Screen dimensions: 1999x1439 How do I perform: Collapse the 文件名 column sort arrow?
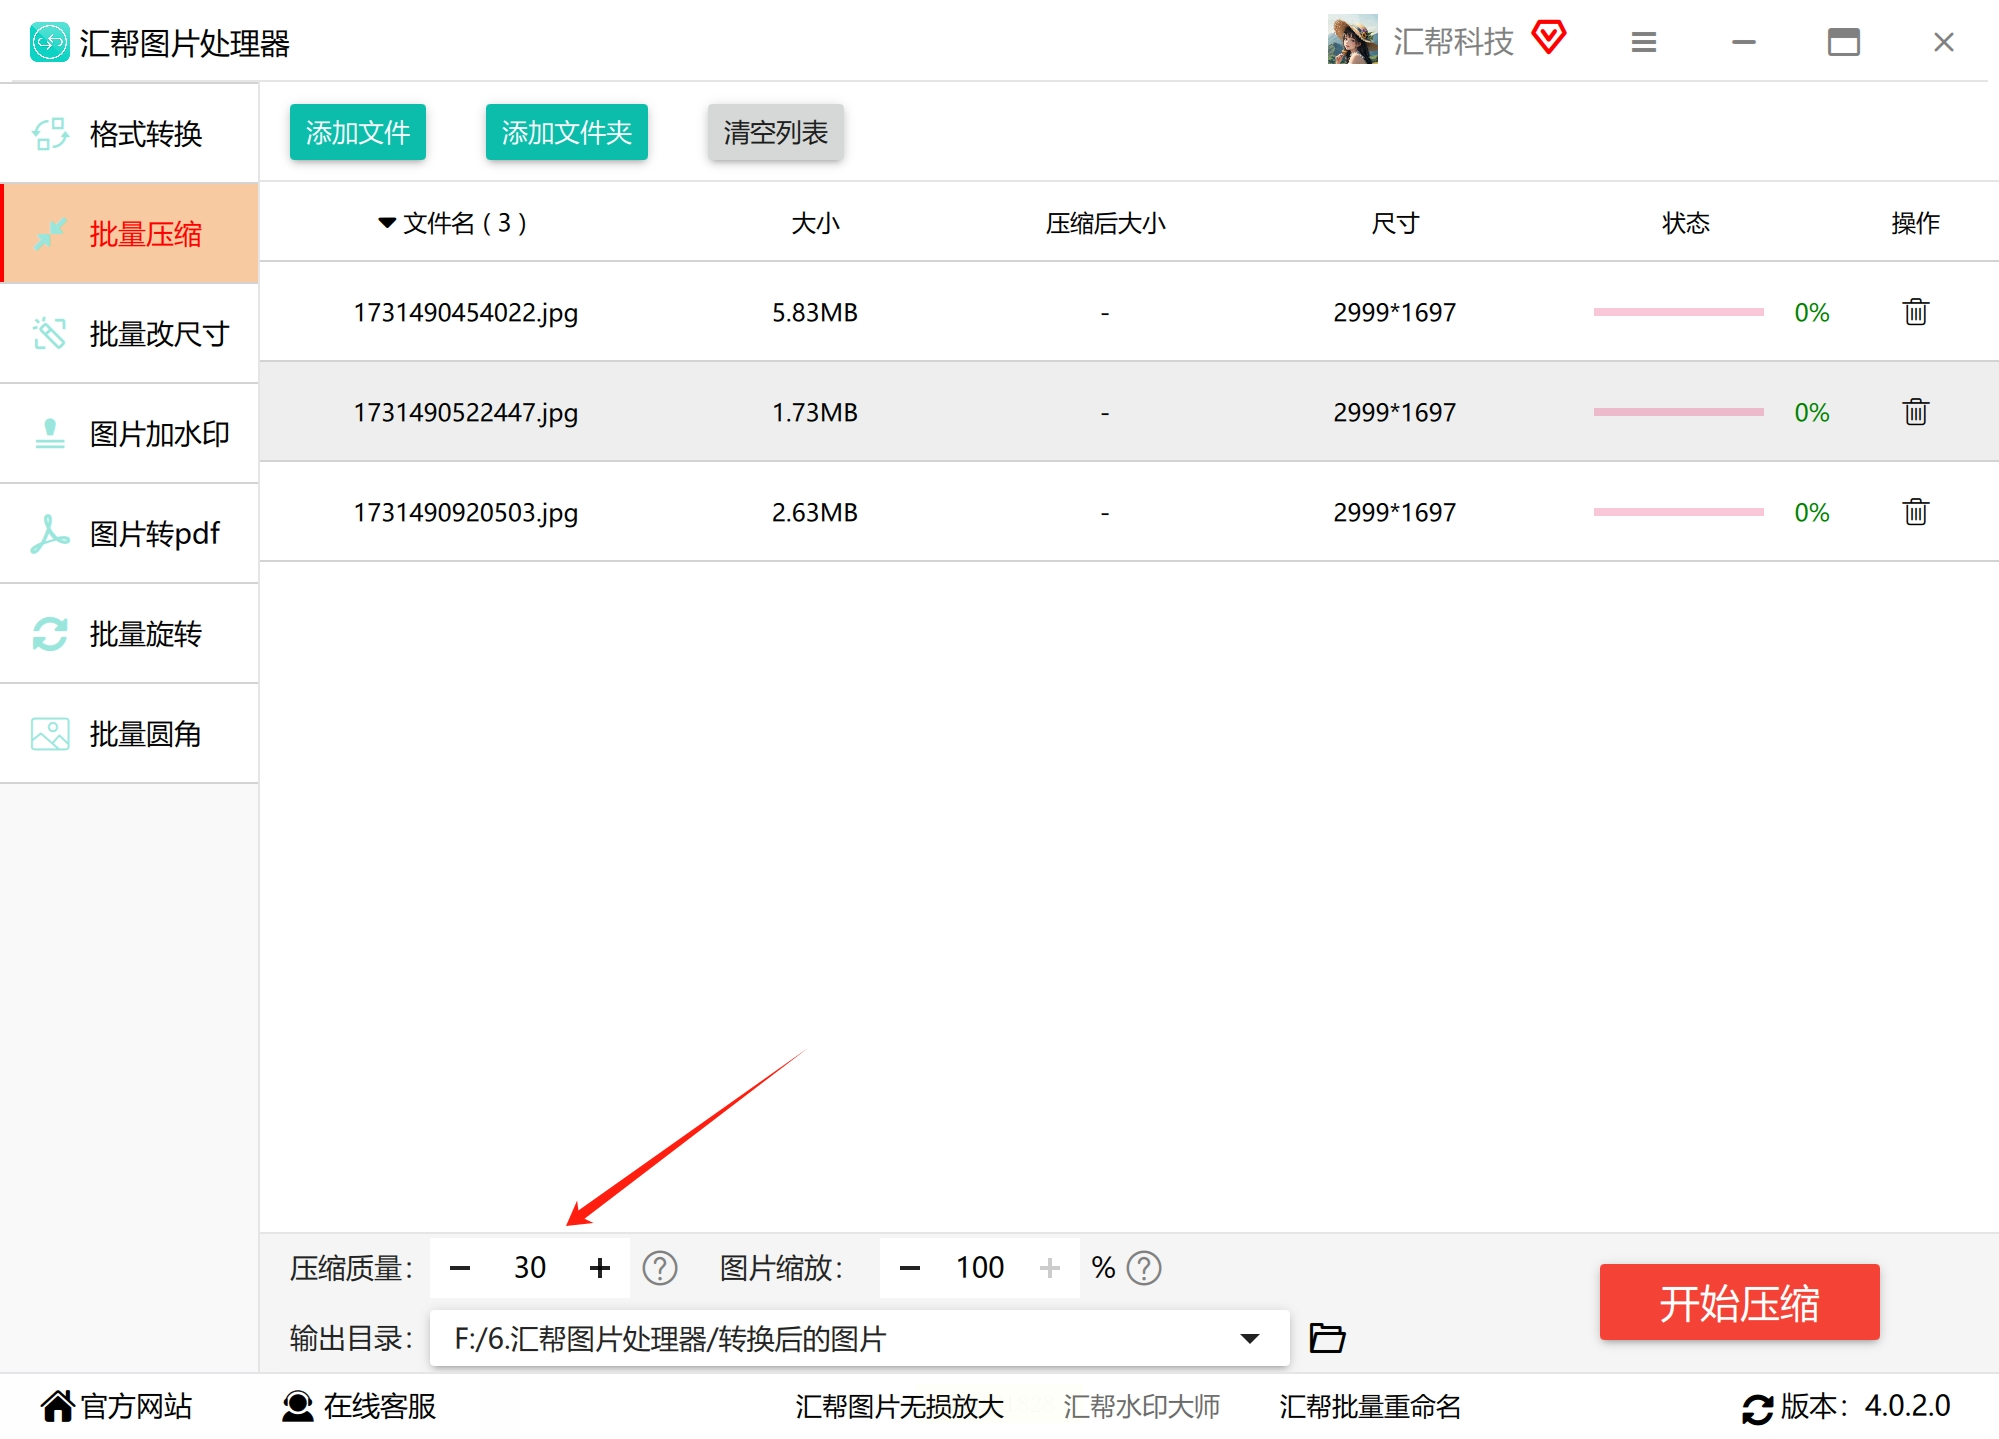[387, 223]
